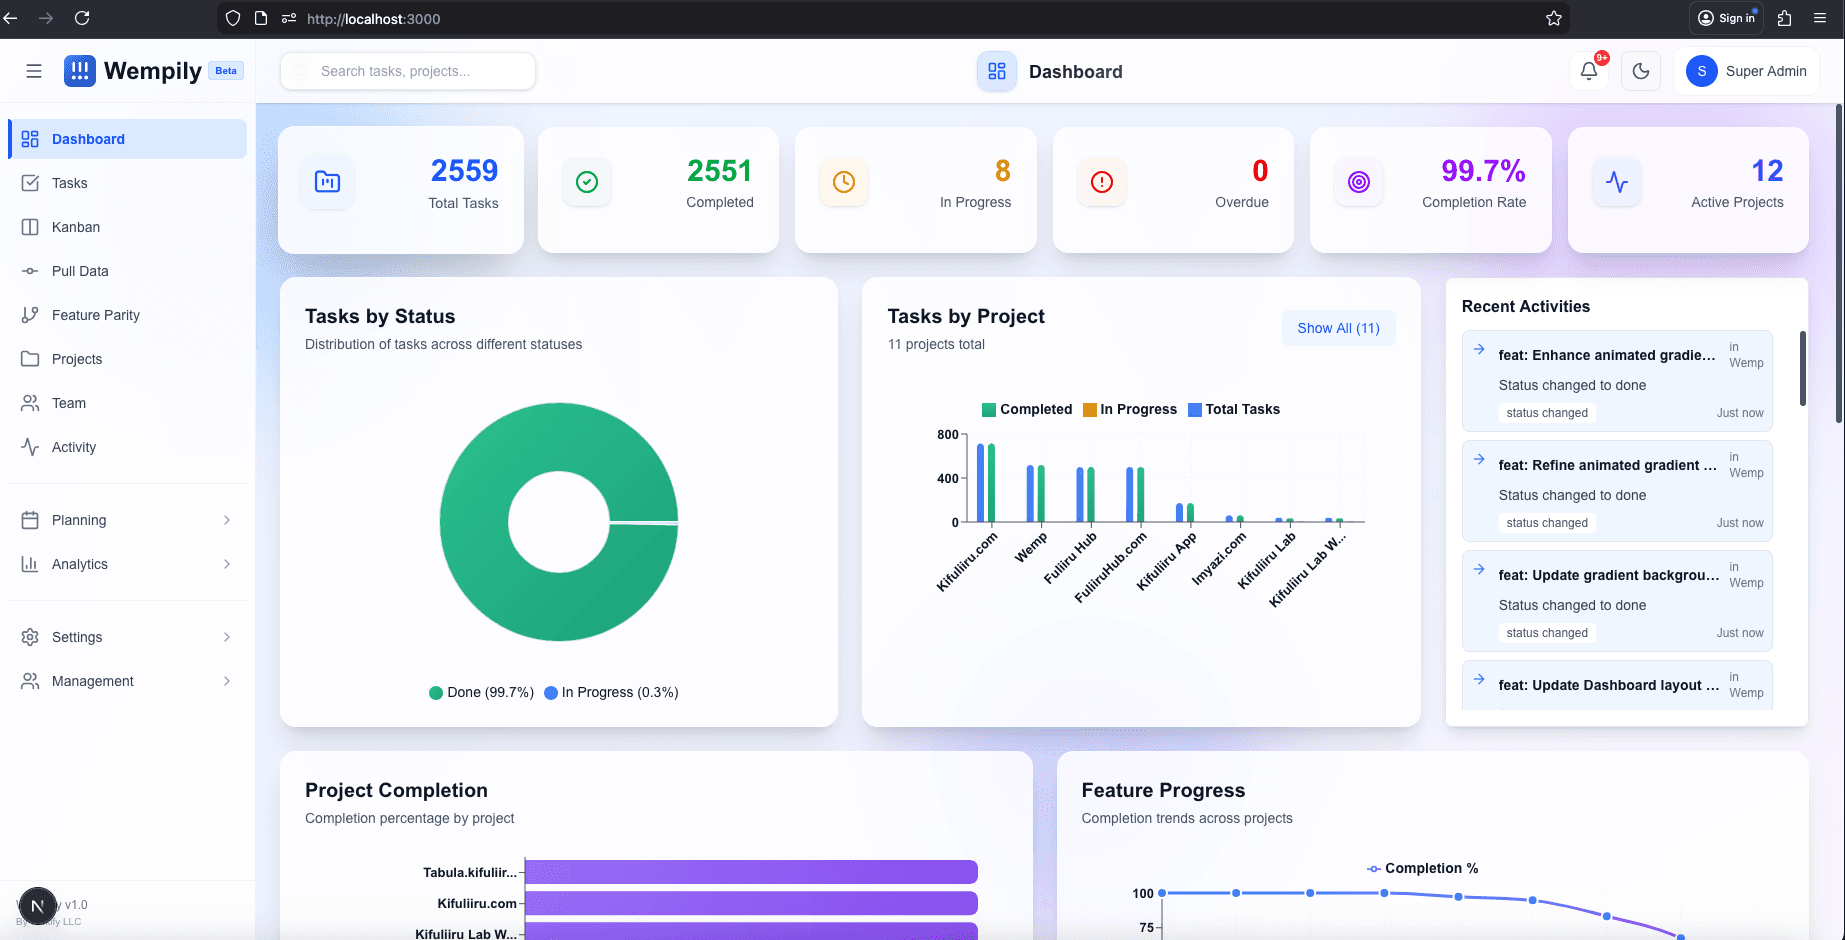Open the Tasks page from the sidebar
Screen dimensions: 1845x940
click(69, 183)
